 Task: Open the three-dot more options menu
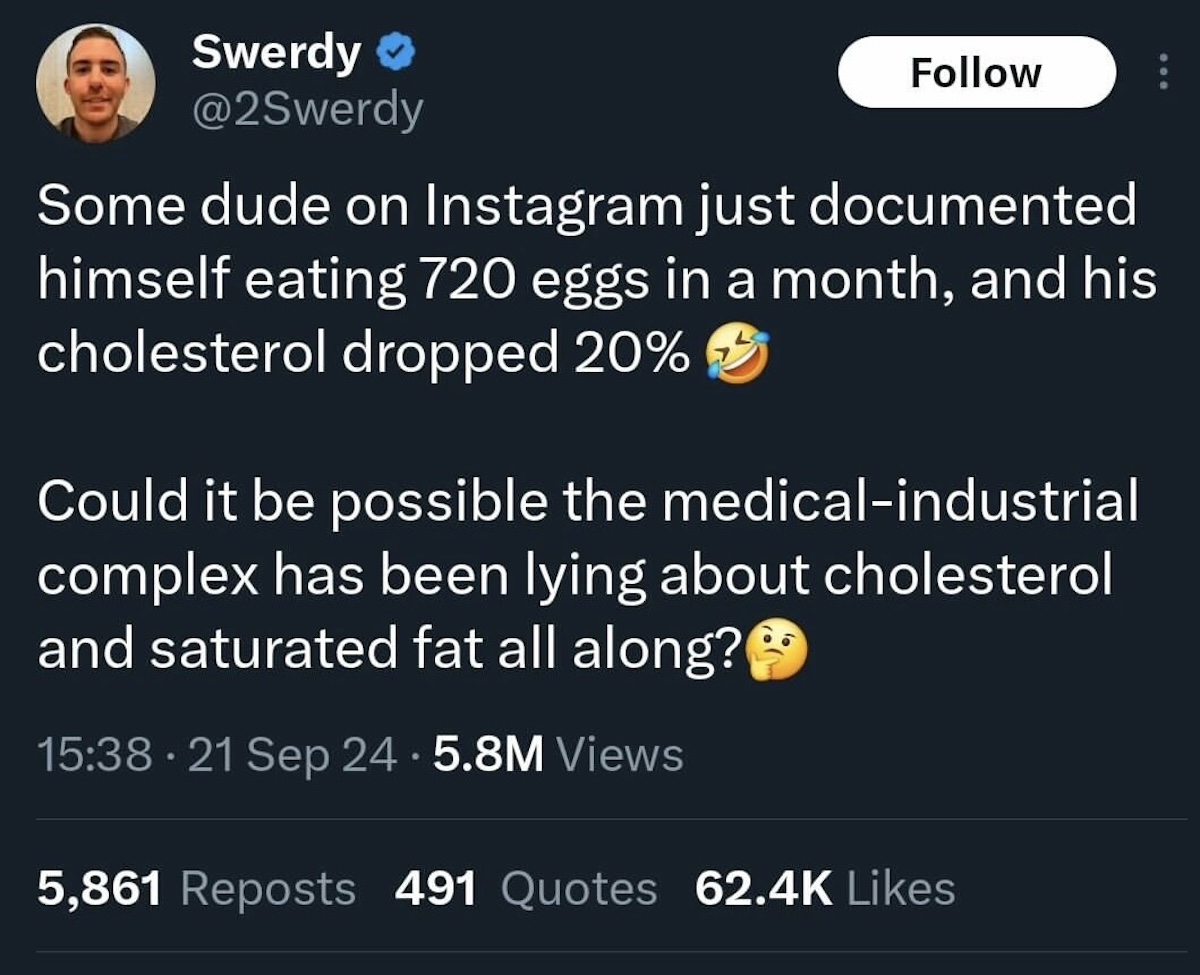[x=1162, y=72]
